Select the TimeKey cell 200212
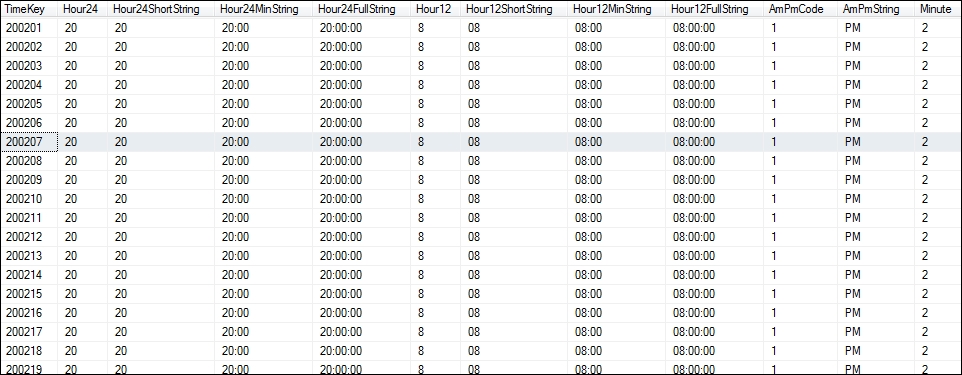The image size is (962, 375). point(29,237)
